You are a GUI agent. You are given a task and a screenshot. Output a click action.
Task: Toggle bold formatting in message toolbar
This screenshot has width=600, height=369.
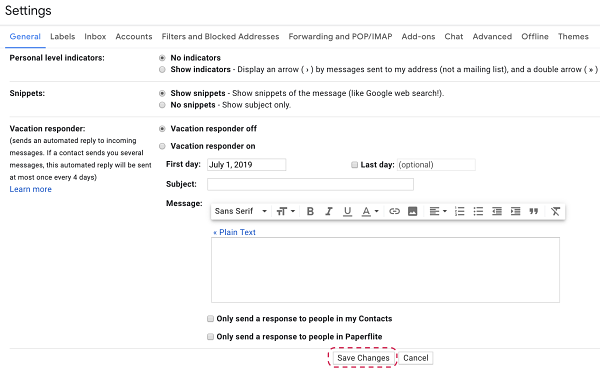[310, 211]
